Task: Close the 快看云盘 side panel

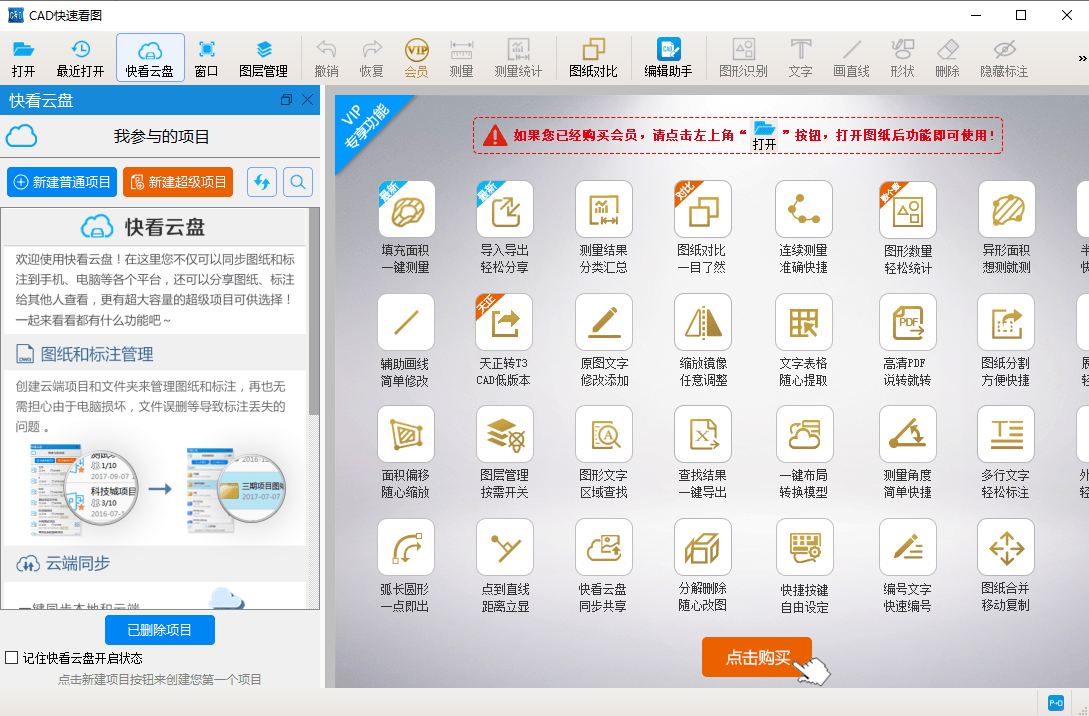Action: point(308,100)
